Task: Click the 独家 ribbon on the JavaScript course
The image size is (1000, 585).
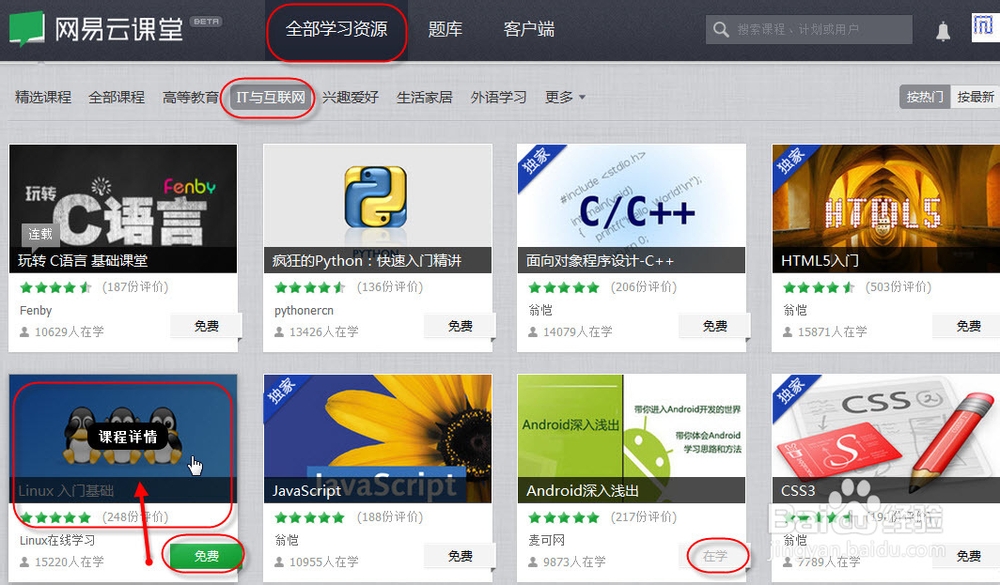Action: [x=283, y=392]
